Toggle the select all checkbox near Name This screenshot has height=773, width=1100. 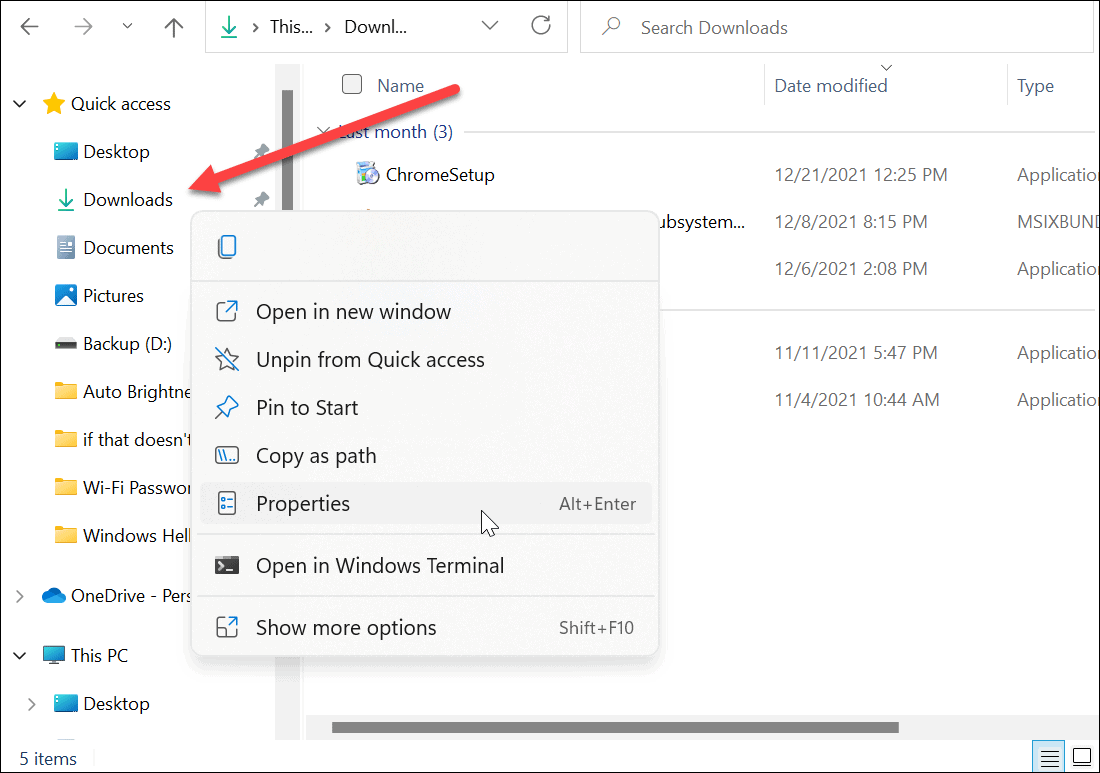pyautogui.click(x=352, y=85)
